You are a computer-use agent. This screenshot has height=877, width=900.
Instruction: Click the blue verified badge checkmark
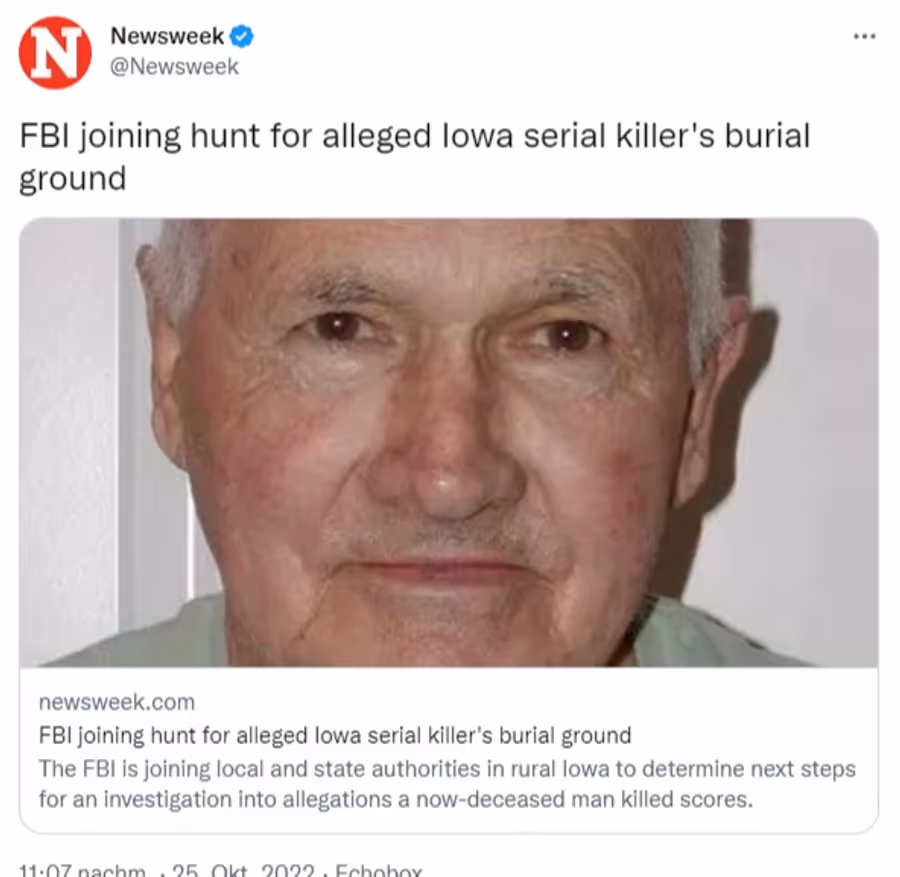[242, 36]
